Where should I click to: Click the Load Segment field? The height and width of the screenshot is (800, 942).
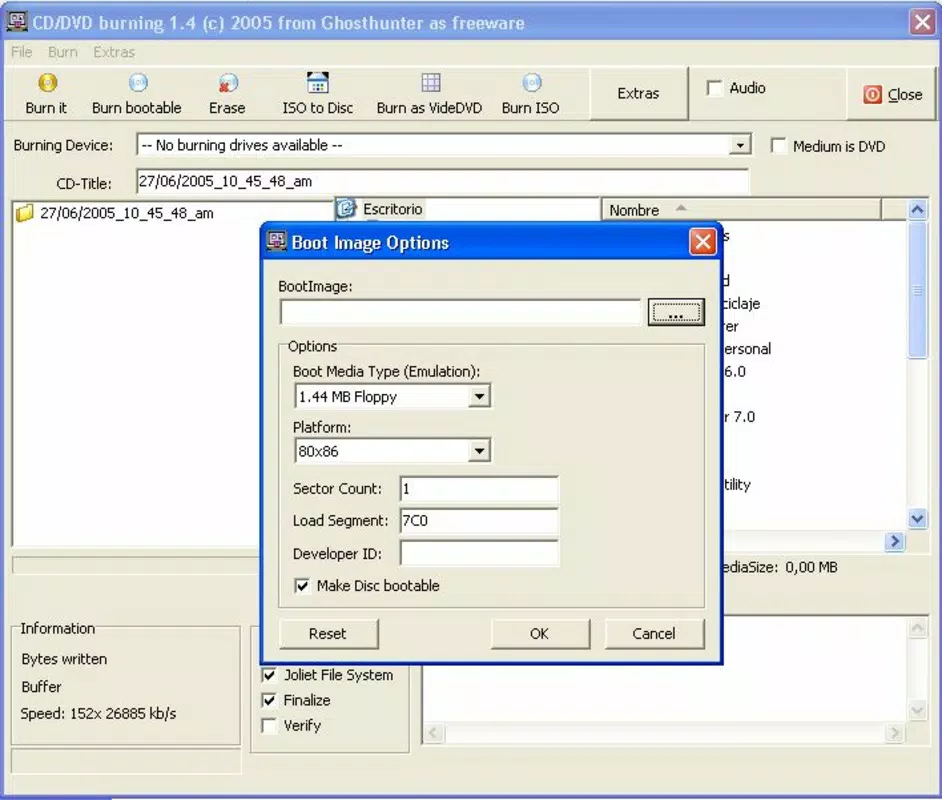pos(479,521)
